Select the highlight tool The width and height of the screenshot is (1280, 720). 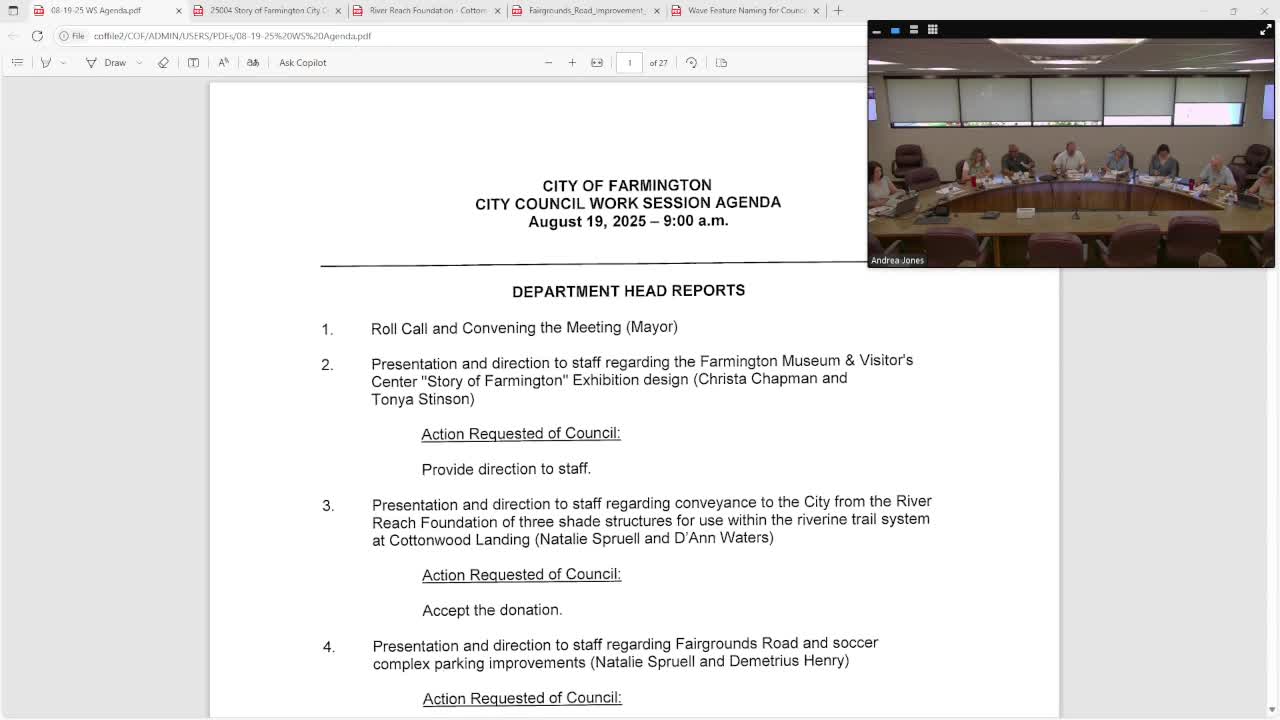pyautogui.click(x=45, y=62)
